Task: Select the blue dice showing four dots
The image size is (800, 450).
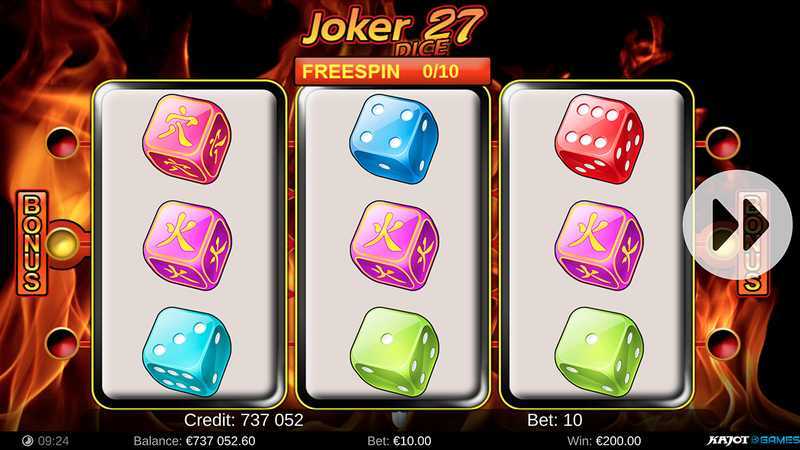Action: click(393, 138)
